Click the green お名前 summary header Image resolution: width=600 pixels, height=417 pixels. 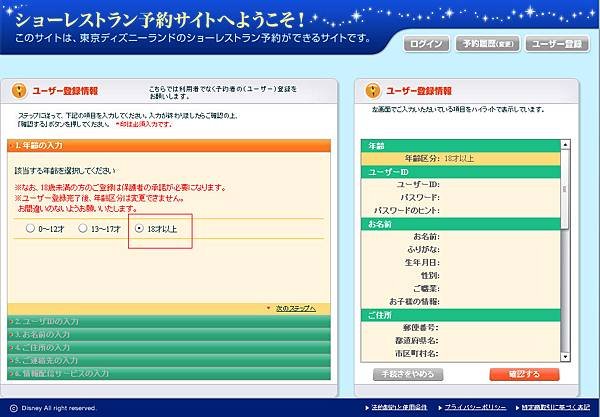461,224
